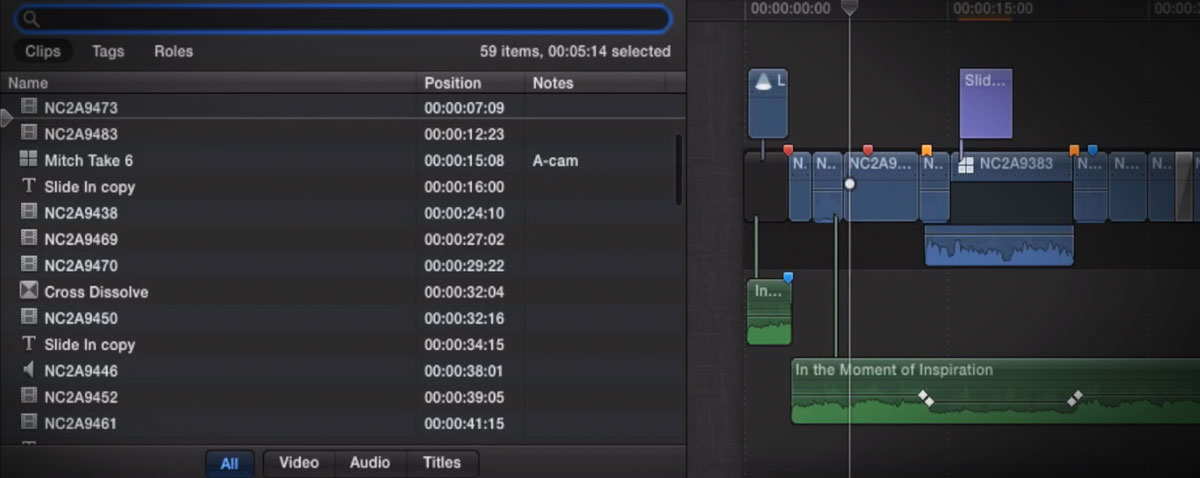Select the NC2A9383 clip in the timeline

(x=1011, y=187)
